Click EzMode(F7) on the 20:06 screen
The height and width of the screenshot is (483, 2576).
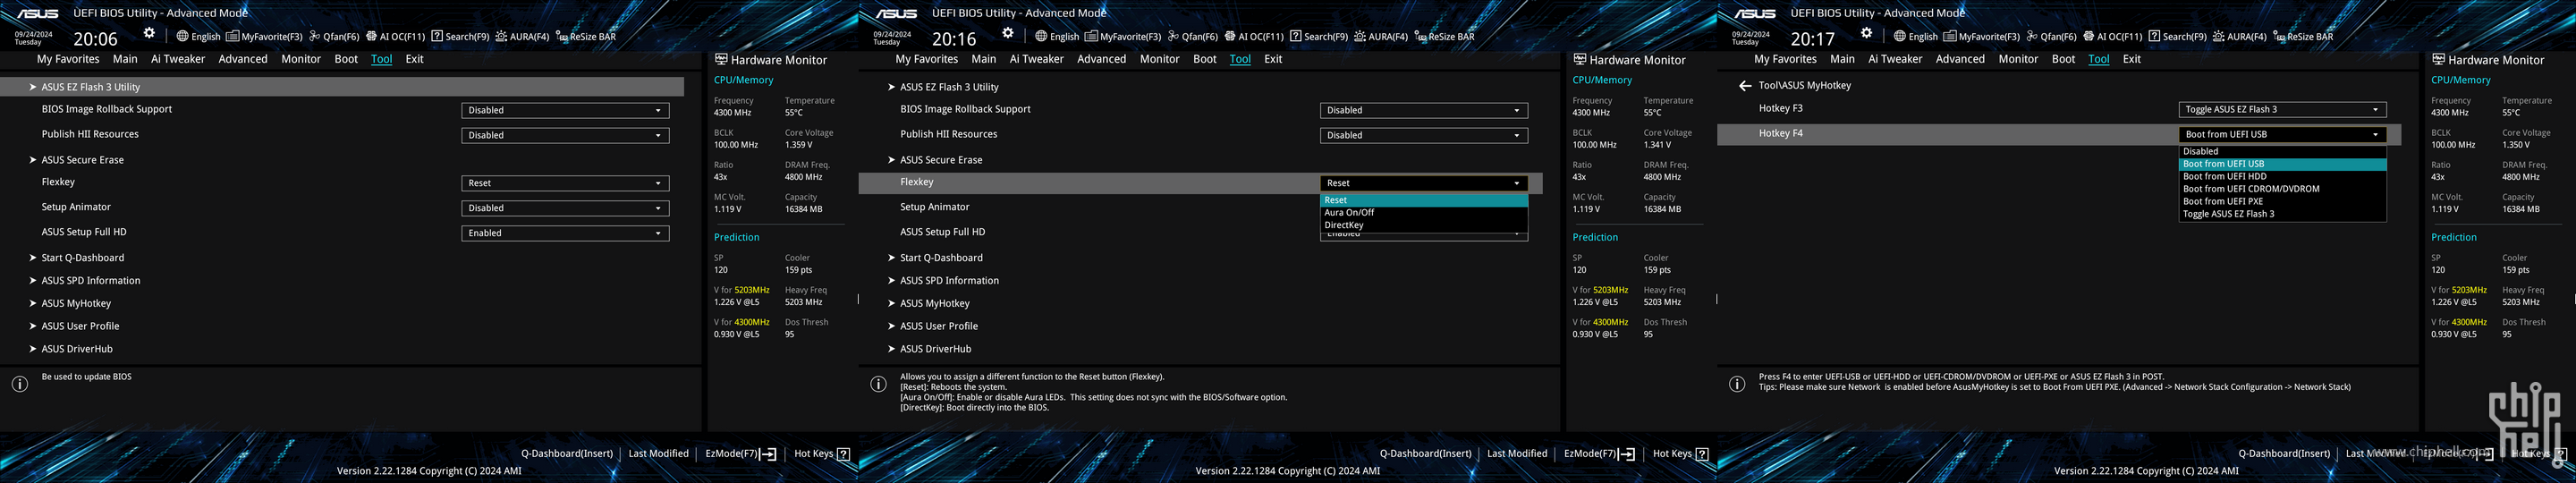point(741,454)
